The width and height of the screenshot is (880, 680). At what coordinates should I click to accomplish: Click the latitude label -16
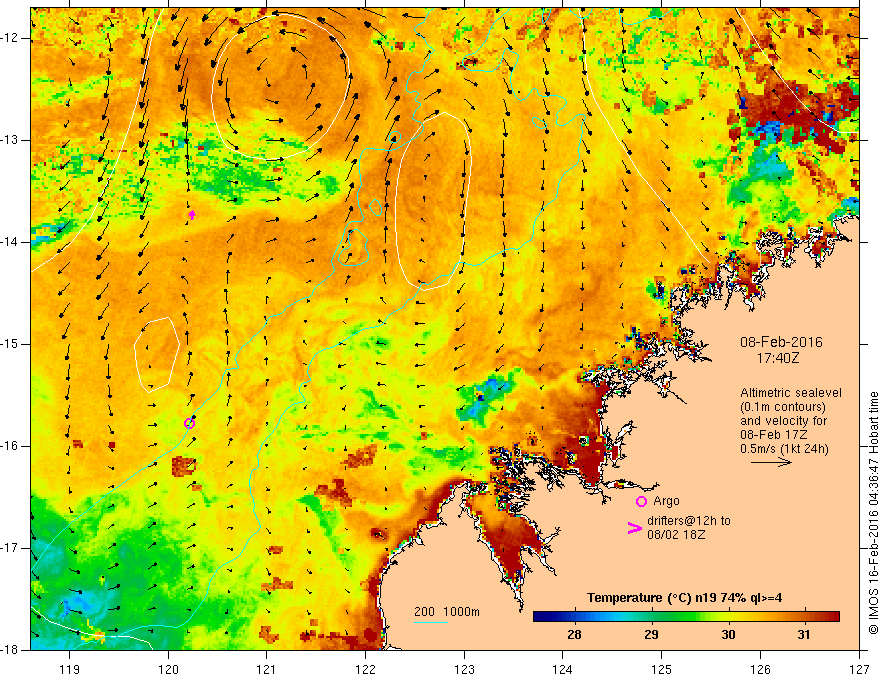coord(11,446)
